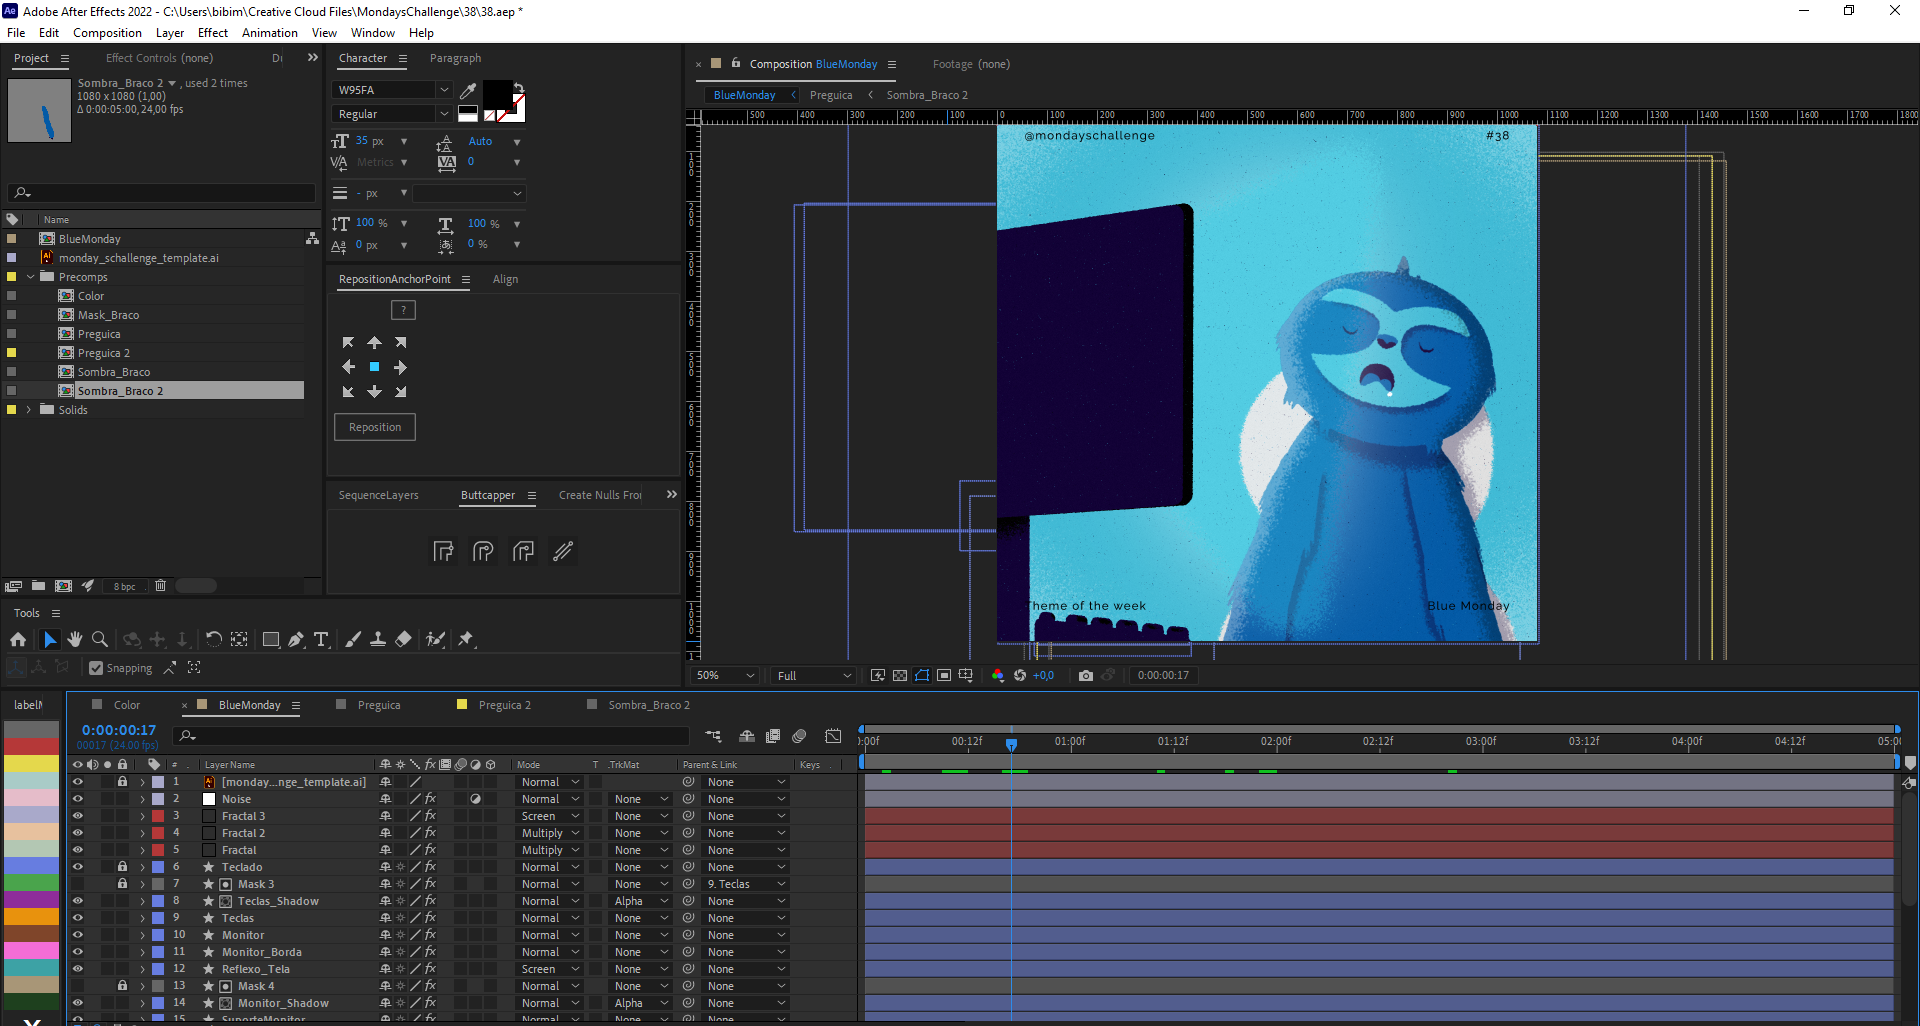1920x1026 pixels.
Task: Select the Rotation tool
Action: pos(213,639)
